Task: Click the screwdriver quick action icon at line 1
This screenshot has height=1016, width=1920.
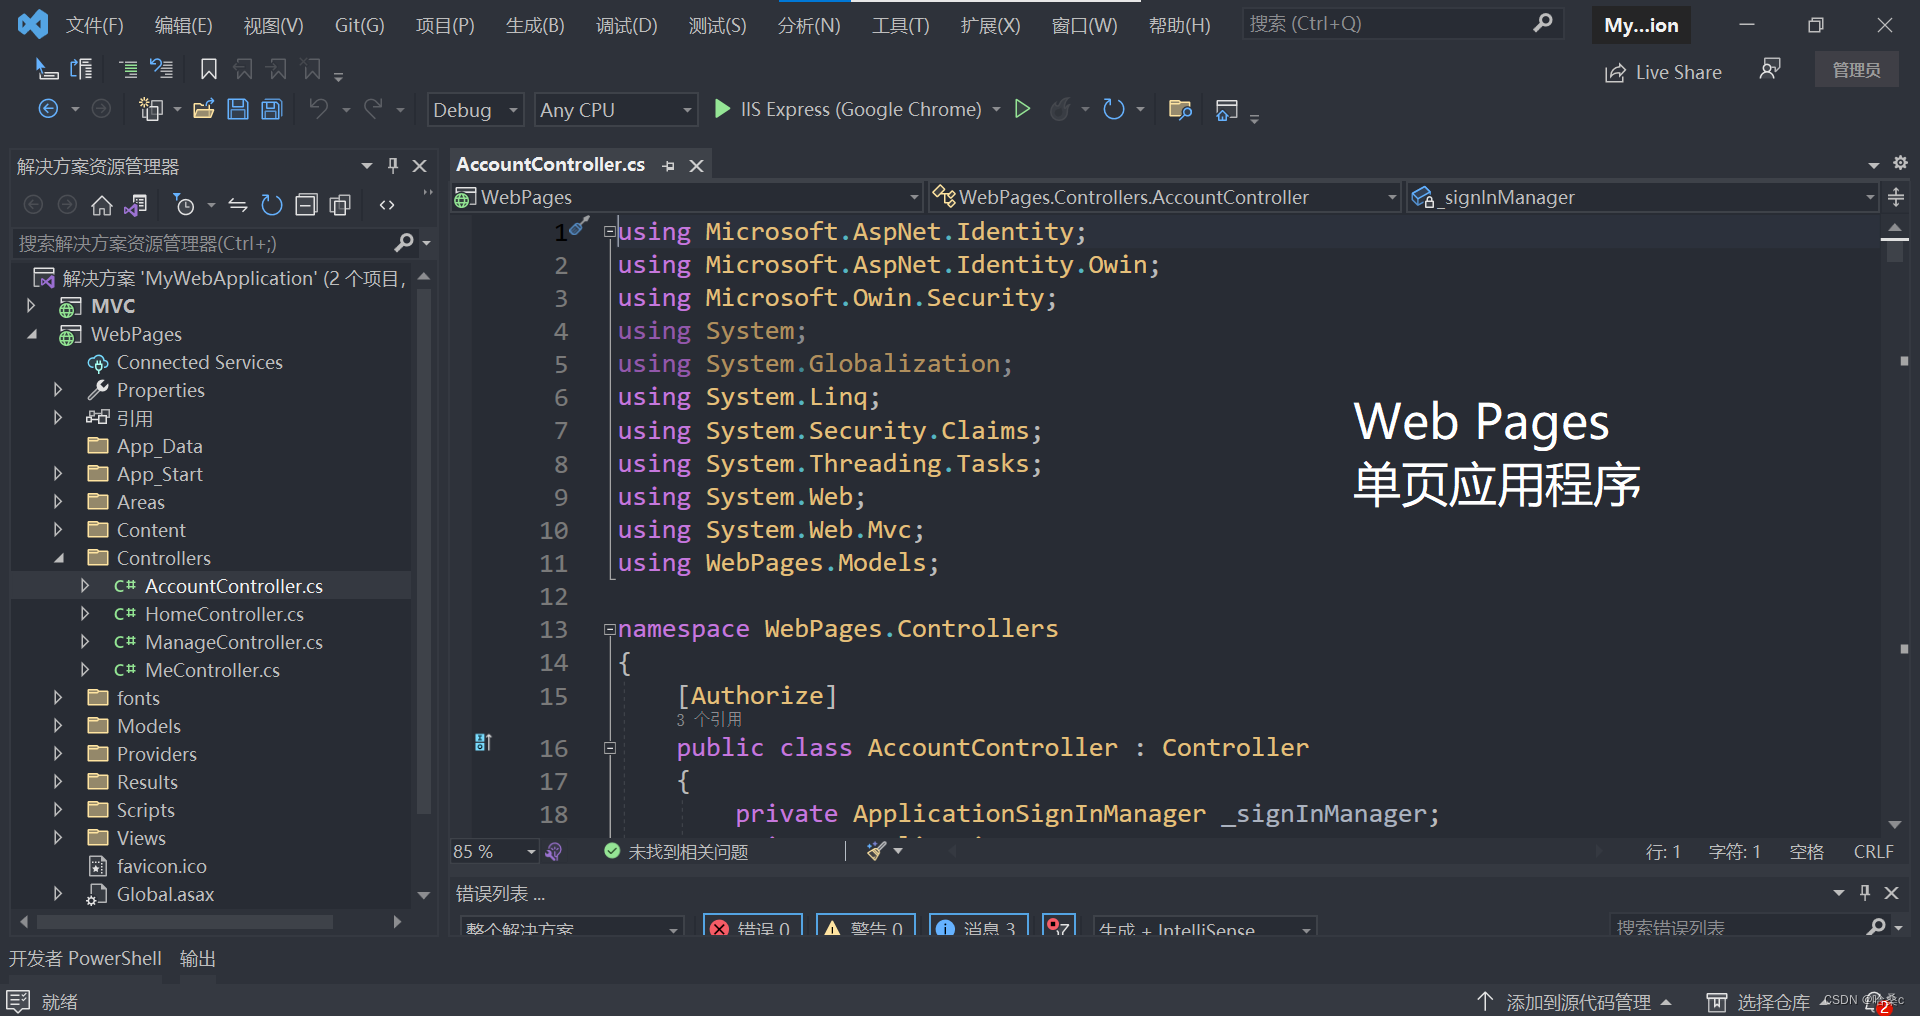Action: click(x=580, y=226)
